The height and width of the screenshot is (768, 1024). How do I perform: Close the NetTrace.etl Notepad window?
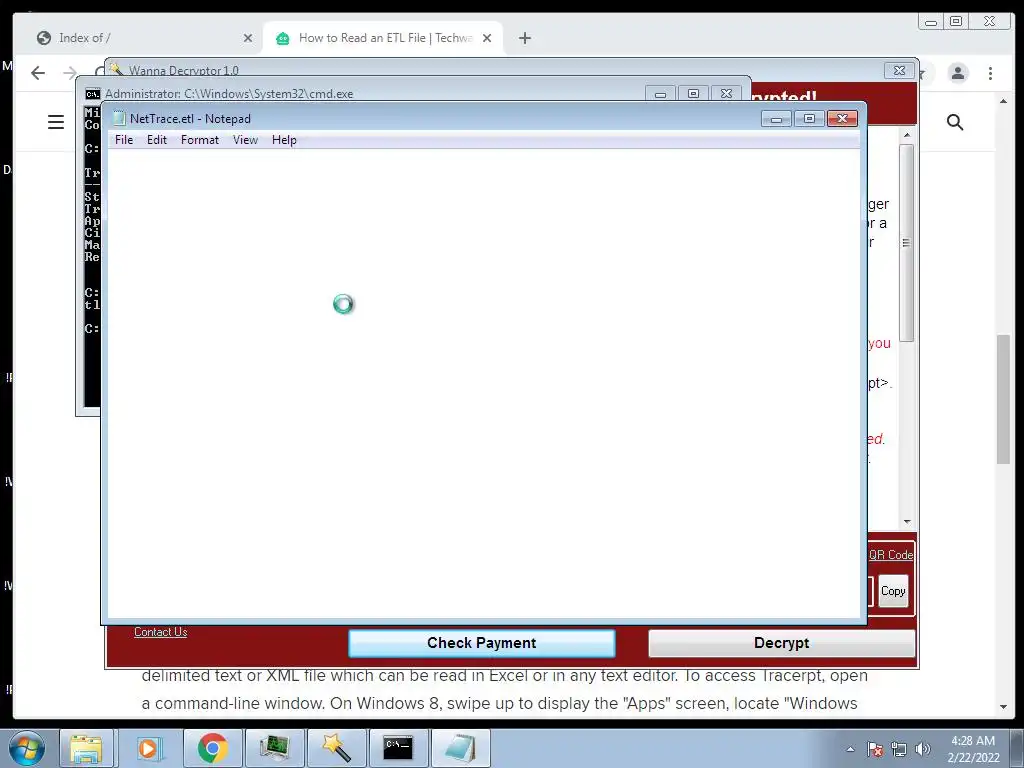(x=842, y=119)
